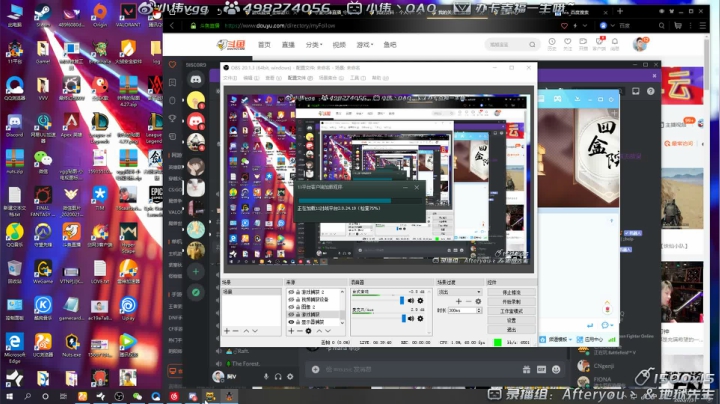Move source up with arrow in OBS Sources
The image size is (720, 404).
point(319,331)
